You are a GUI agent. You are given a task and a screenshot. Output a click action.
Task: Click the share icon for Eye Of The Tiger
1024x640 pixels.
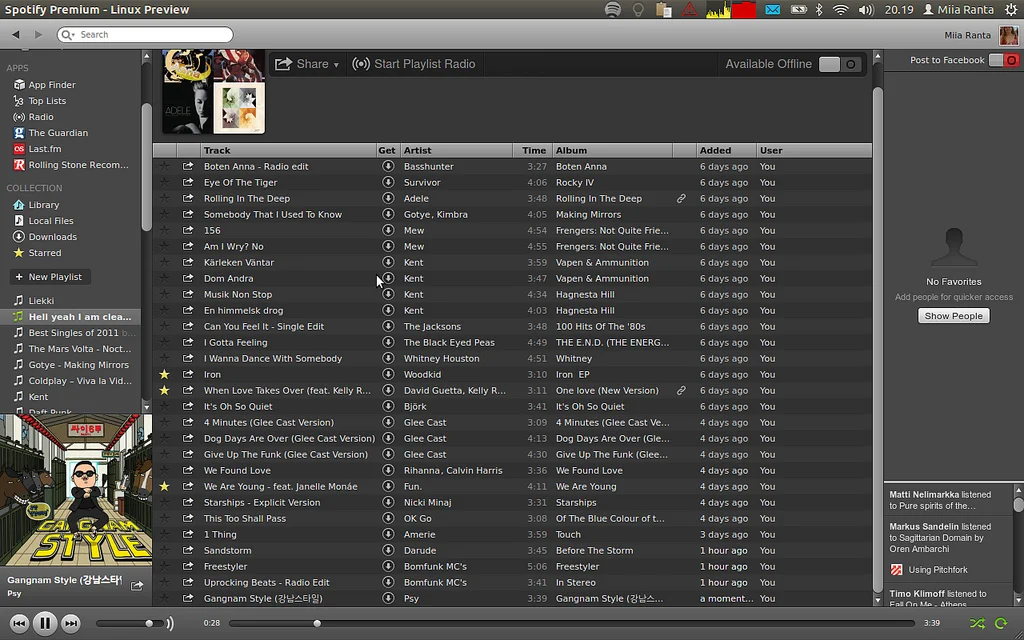point(188,182)
